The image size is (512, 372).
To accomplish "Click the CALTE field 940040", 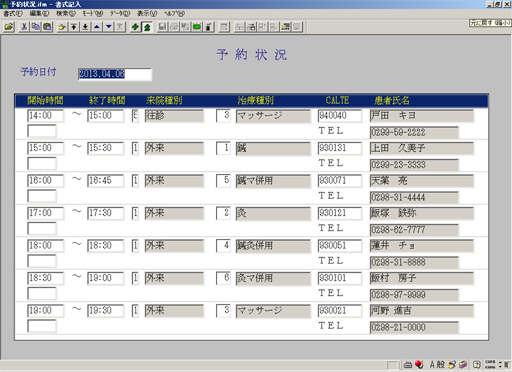I will coord(340,116).
